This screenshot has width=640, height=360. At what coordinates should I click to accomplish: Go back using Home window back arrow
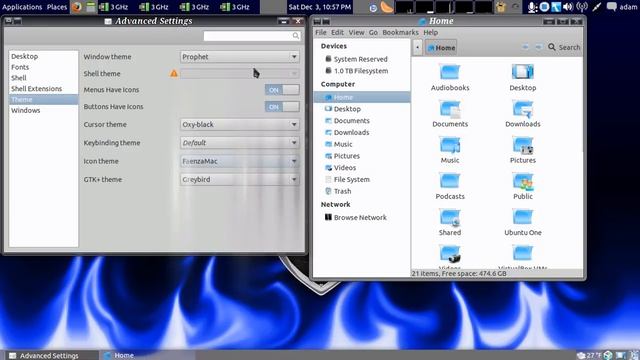(525, 47)
